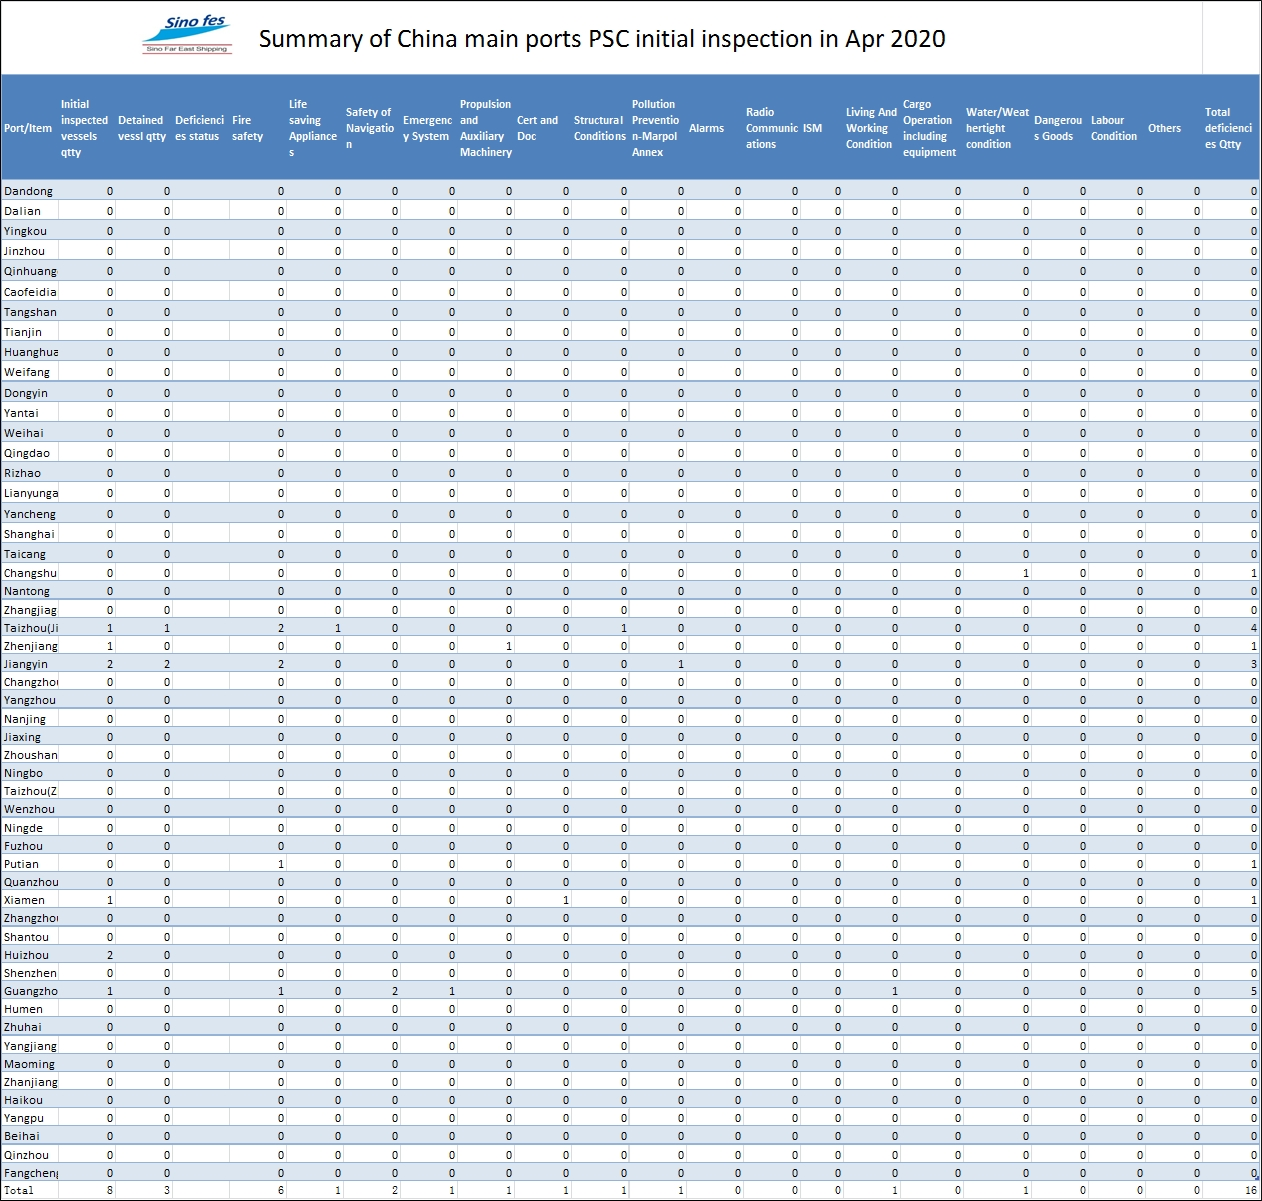Select the 'Radio Communications' header
Image resolution: width=1262 pixels, height=1201 pixels.
tap(771, 128)
